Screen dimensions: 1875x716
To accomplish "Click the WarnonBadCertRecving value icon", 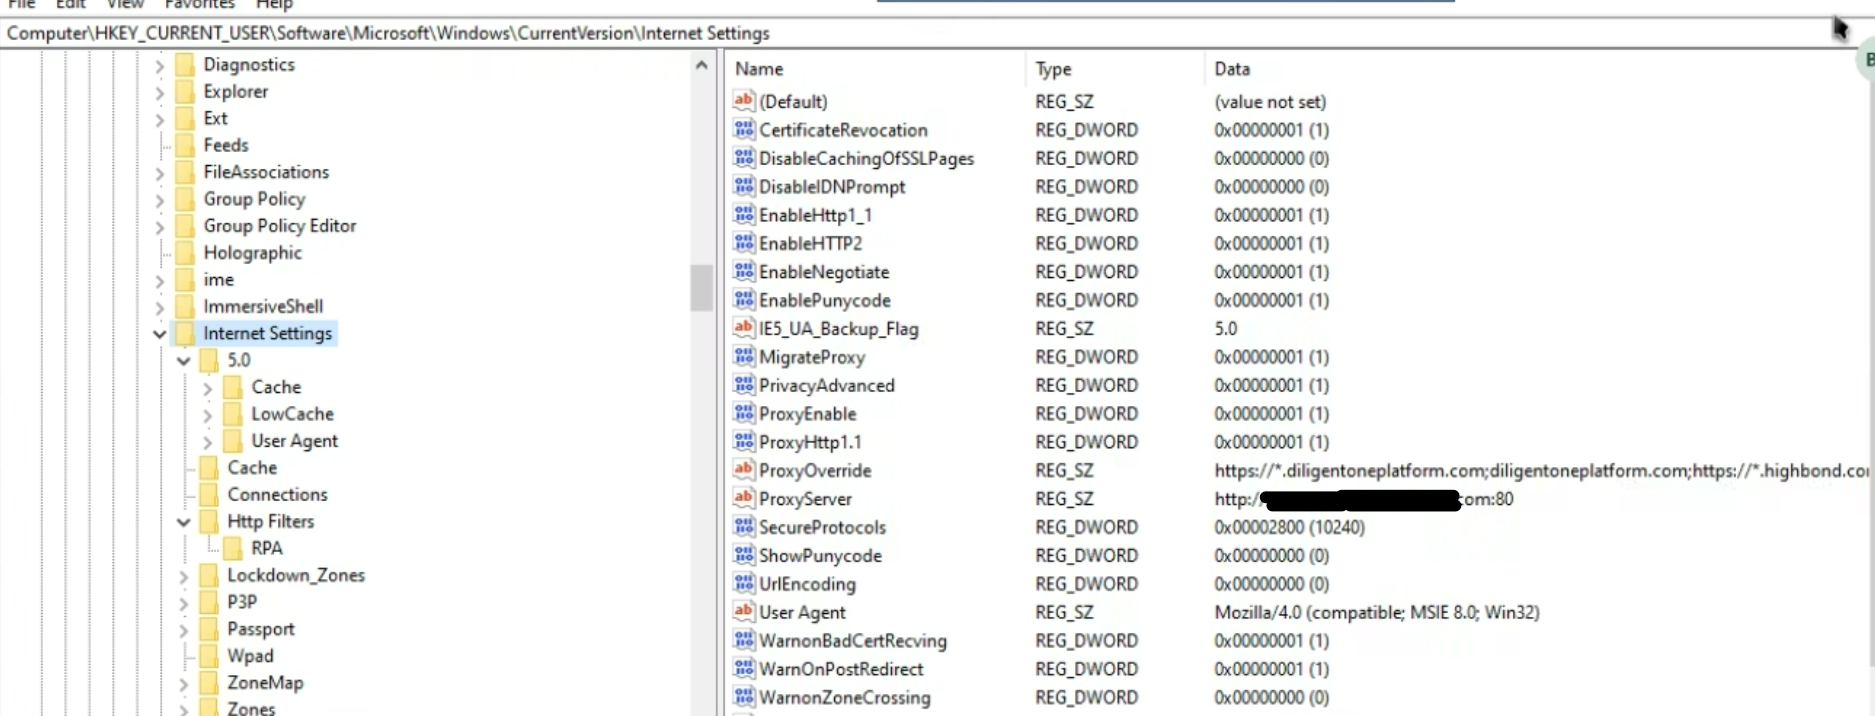I will coord(744,640).
